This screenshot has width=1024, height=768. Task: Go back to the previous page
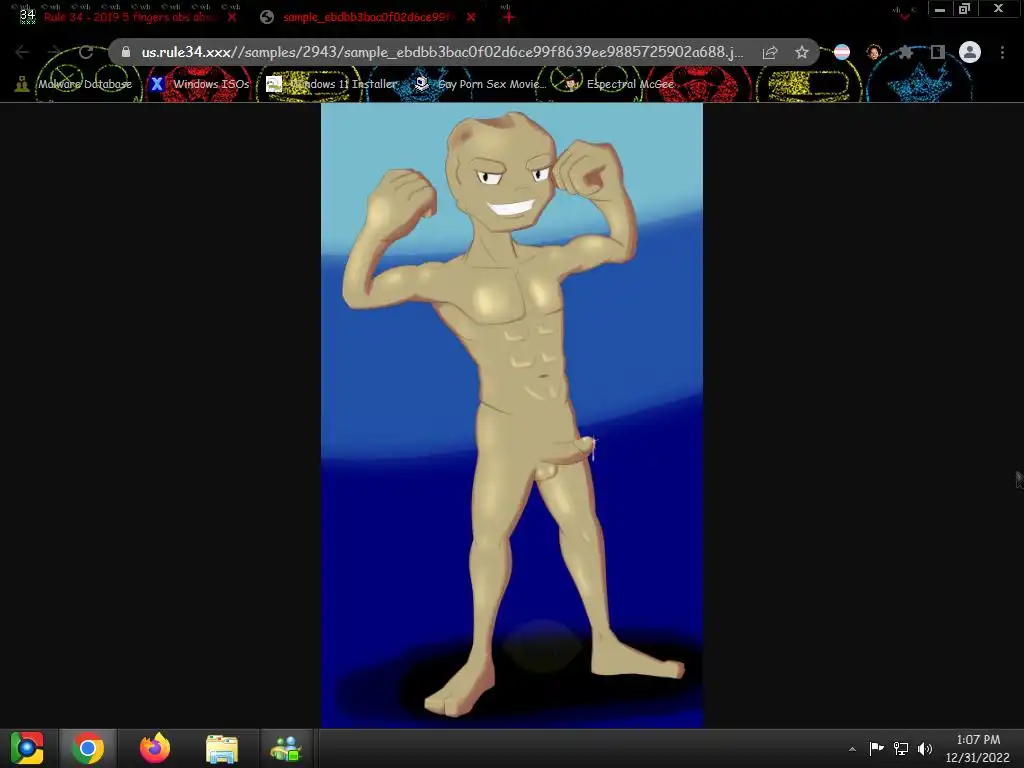[x=22, y=52]
